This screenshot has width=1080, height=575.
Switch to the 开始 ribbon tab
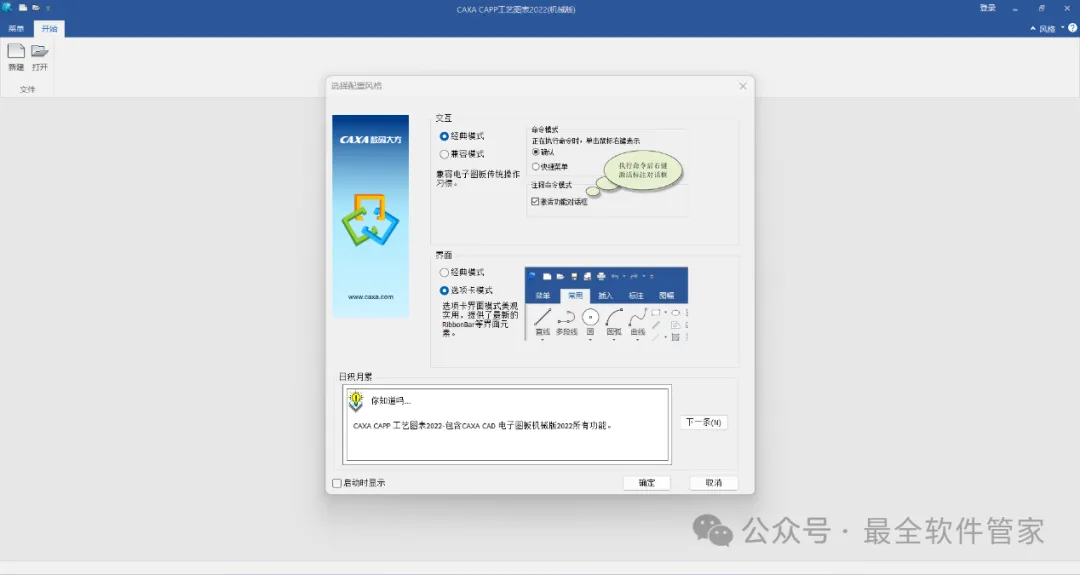49,28
